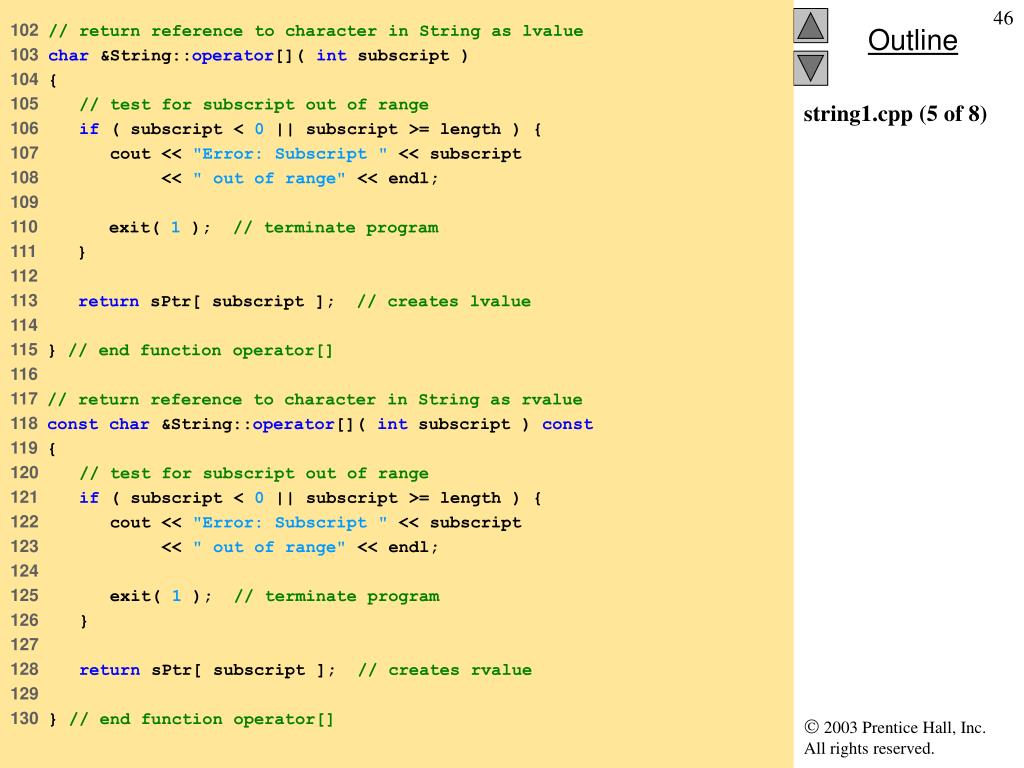Screen dimensions: 1024x768
Task: Click the string1.cpp (5 of 8) heading
Action: [895, 114]
